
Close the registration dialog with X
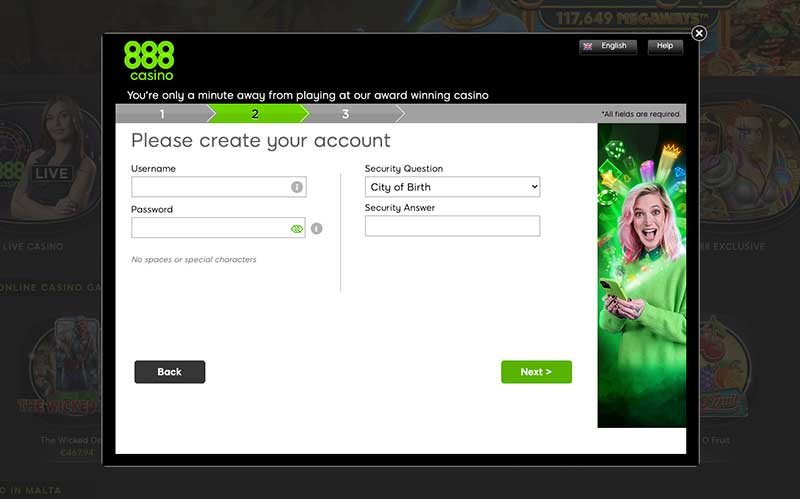[699, 33]
